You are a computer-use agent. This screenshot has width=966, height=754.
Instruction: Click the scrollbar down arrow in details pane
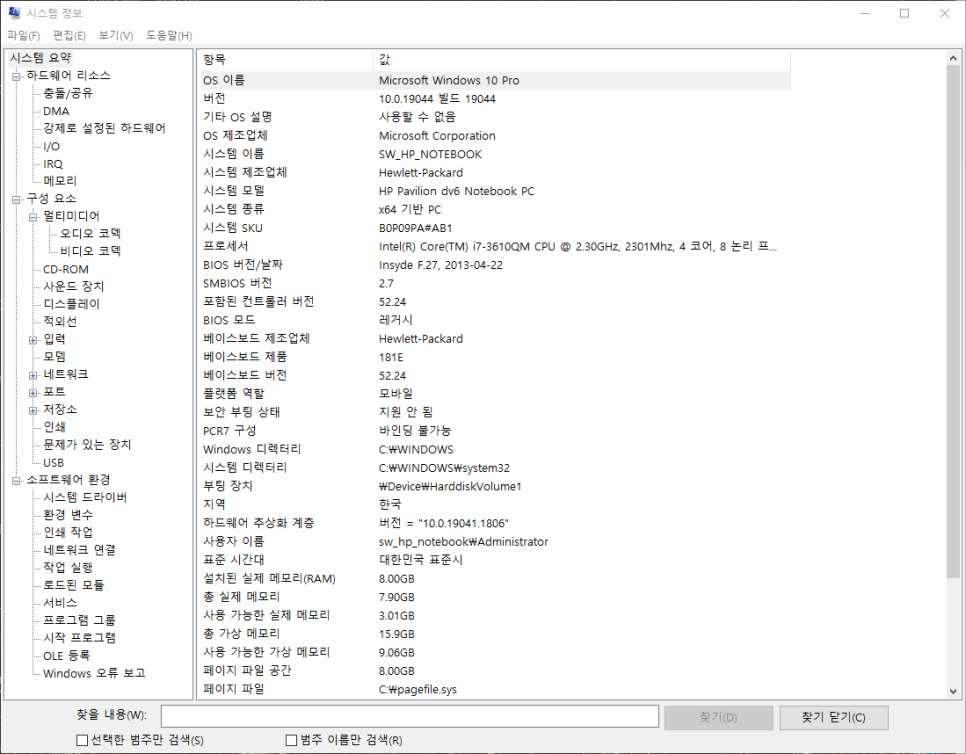(x=953, y=691)
